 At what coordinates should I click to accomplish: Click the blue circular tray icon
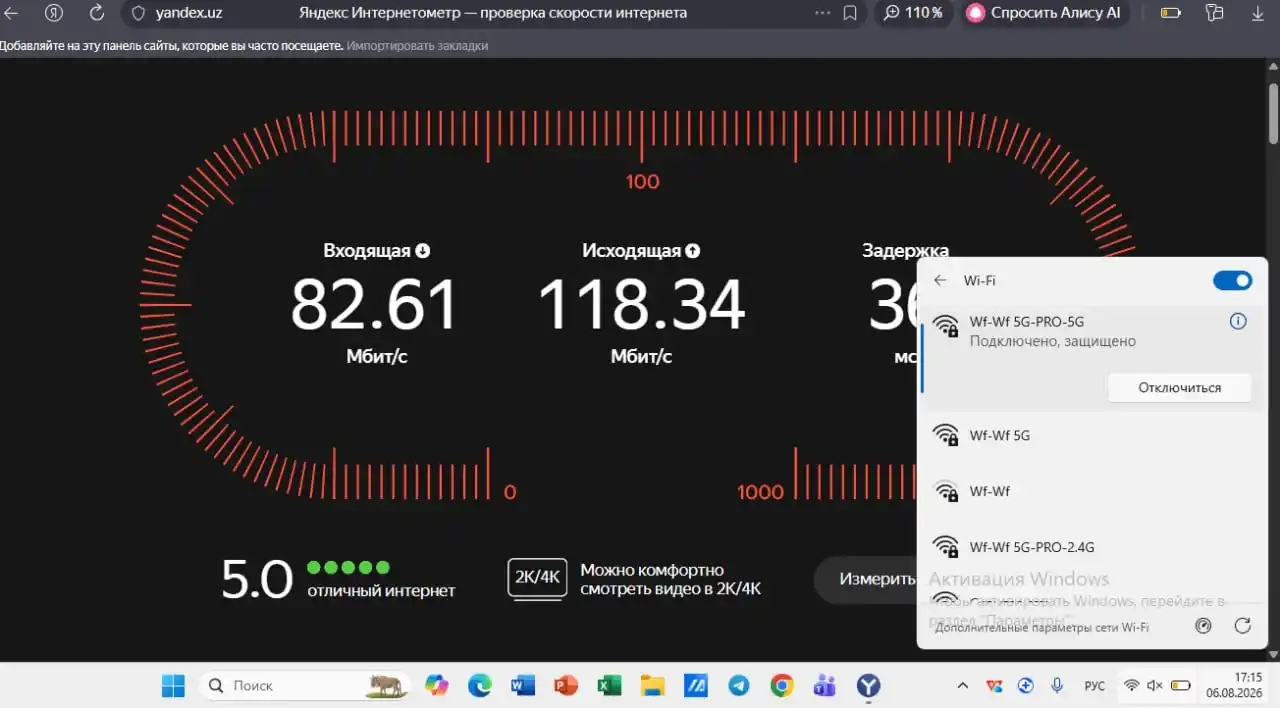(x=1025, y=685)
